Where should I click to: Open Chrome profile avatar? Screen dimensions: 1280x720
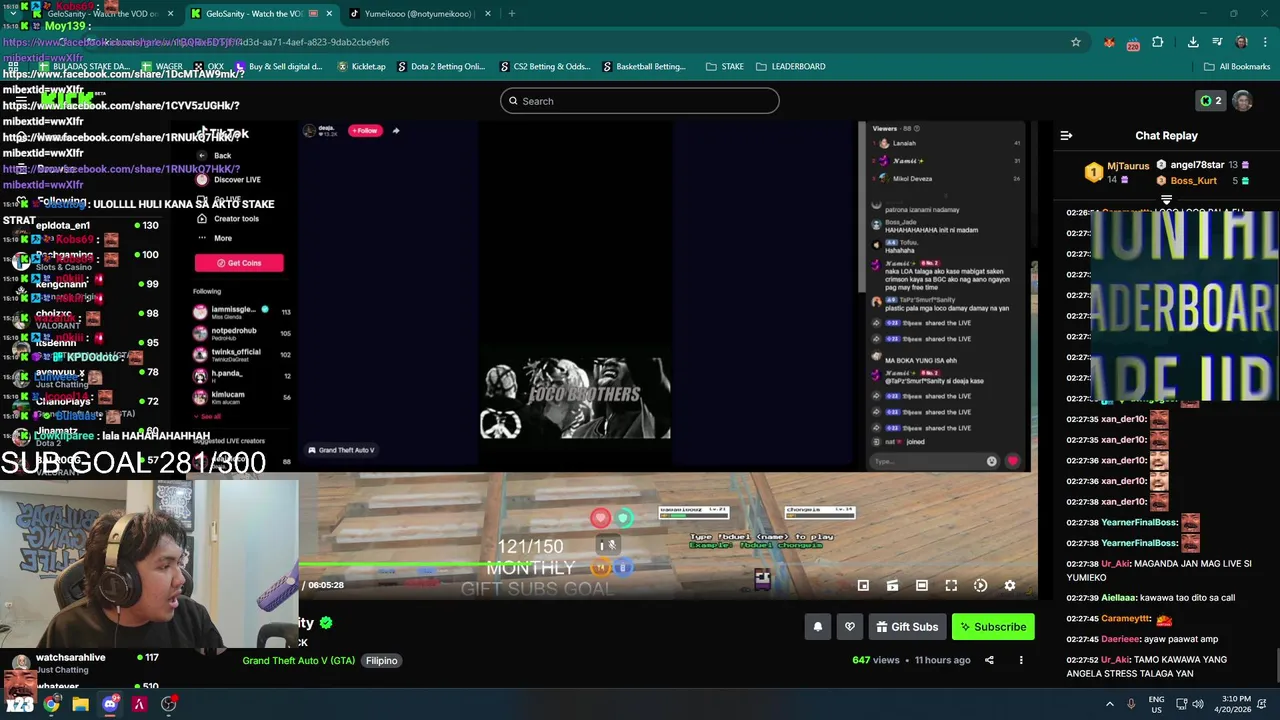1241,42
